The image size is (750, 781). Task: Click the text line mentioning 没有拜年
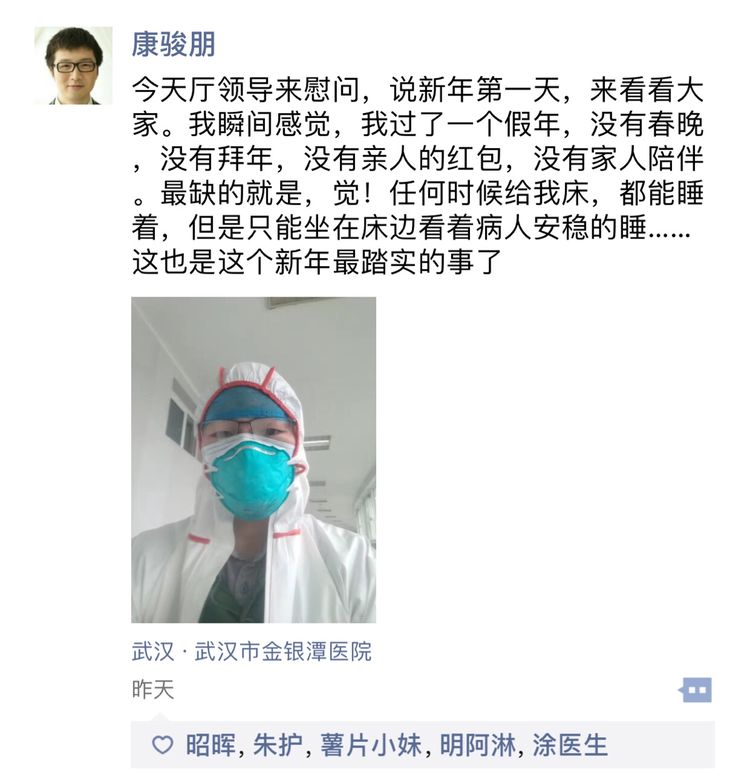(417, 159)
